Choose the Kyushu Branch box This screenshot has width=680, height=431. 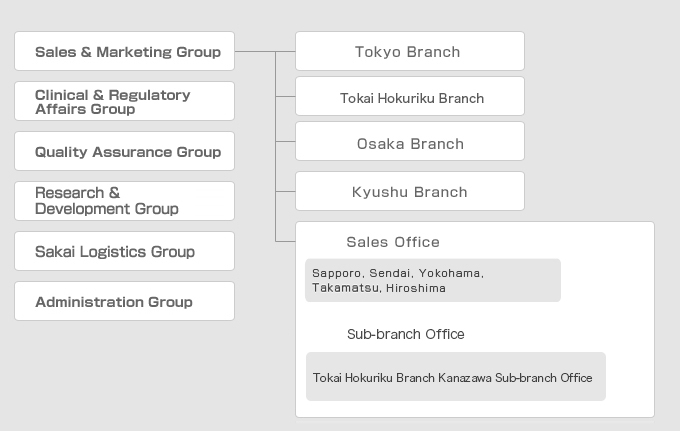(409, 192)
